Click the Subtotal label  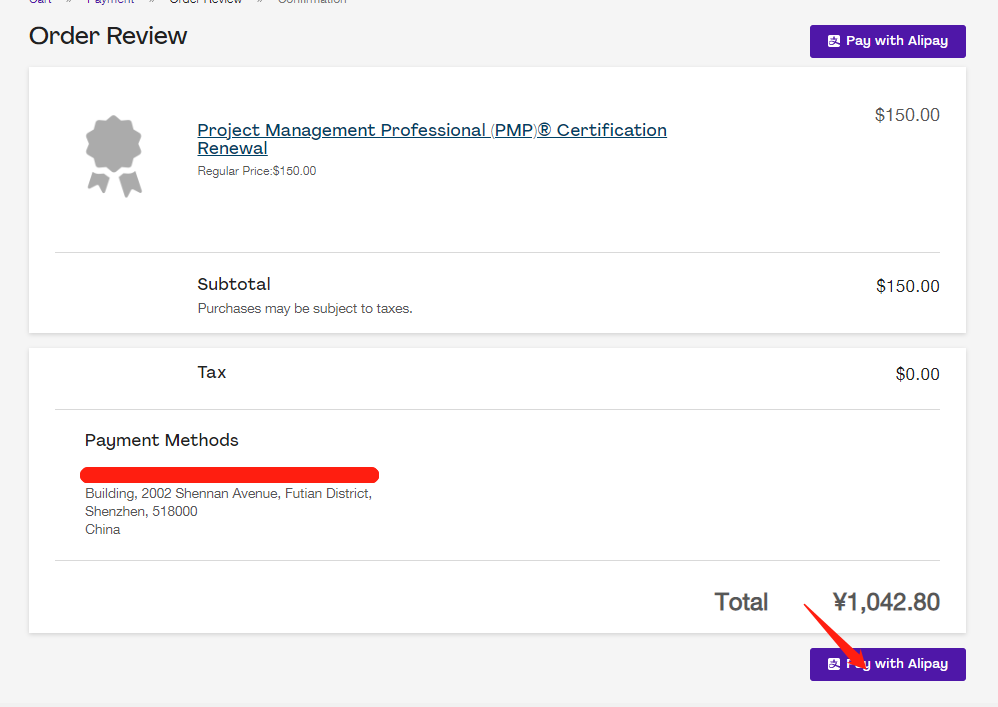click(x=234, y=284)
